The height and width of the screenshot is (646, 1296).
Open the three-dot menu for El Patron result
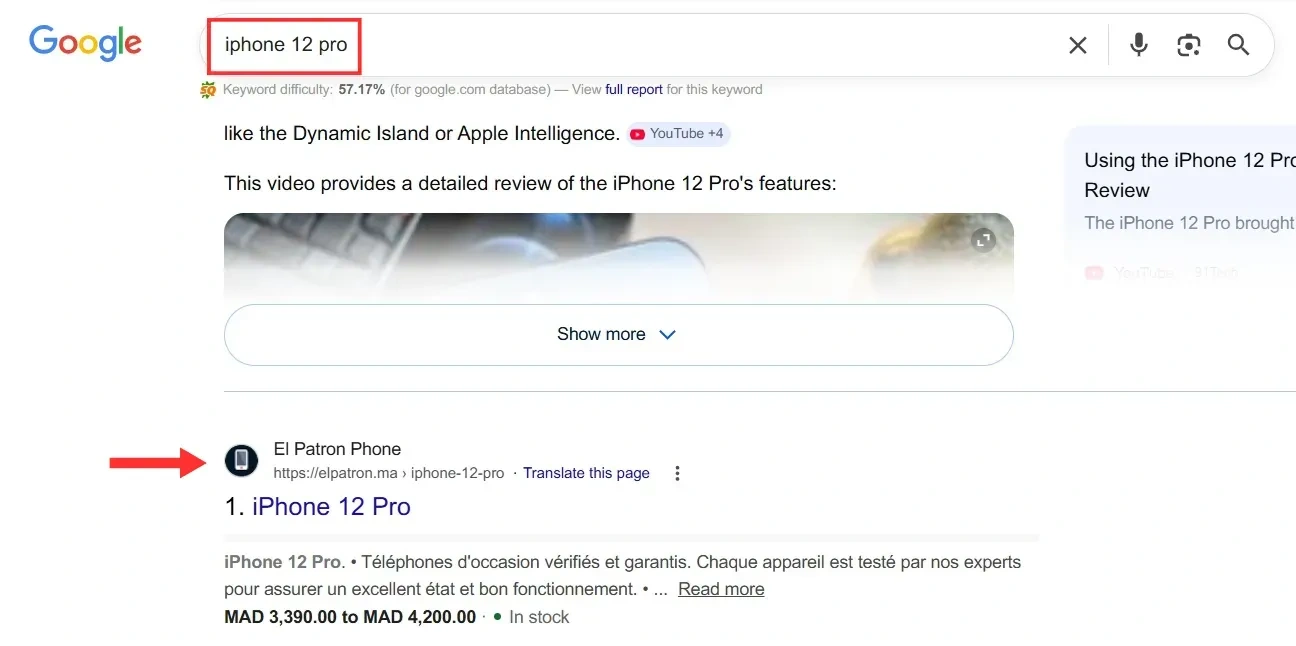(x=677, y=473)
